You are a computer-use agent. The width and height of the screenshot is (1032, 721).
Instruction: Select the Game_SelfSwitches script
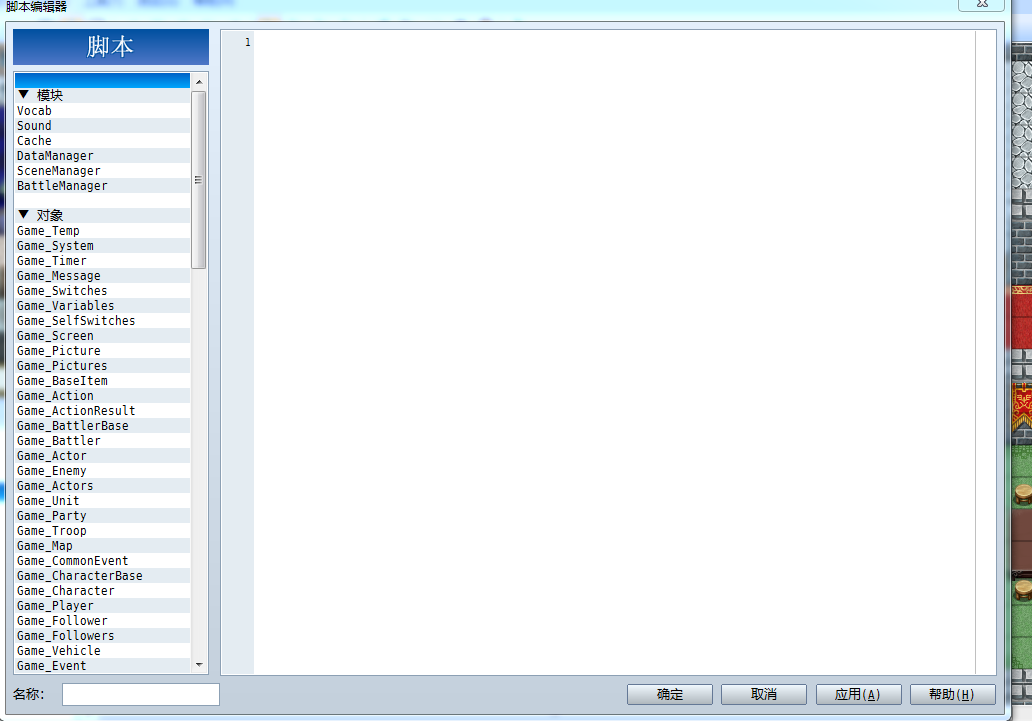pyautogui.click(x=102, y=321)
